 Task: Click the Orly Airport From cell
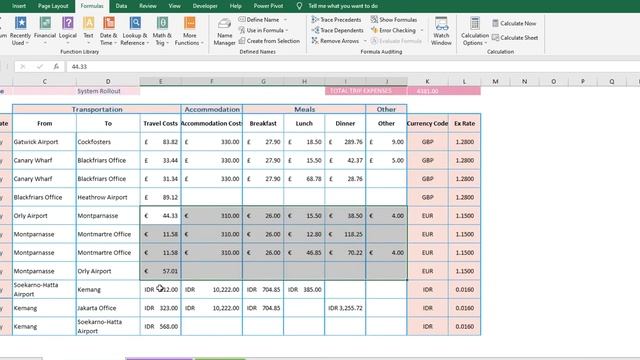[44, 216]
